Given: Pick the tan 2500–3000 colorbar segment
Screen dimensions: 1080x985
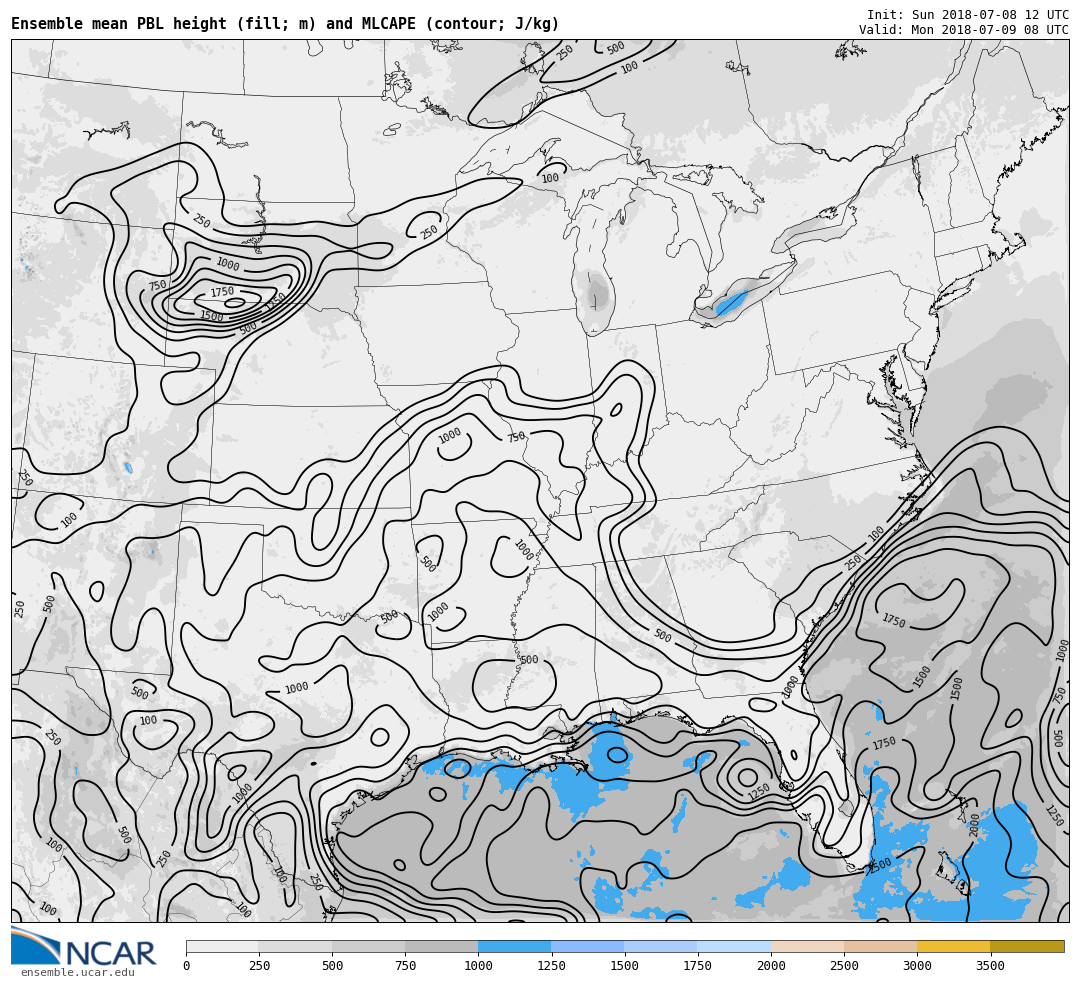Looking at the screenshot, I should pyautogui.click(x=880, y=946).
